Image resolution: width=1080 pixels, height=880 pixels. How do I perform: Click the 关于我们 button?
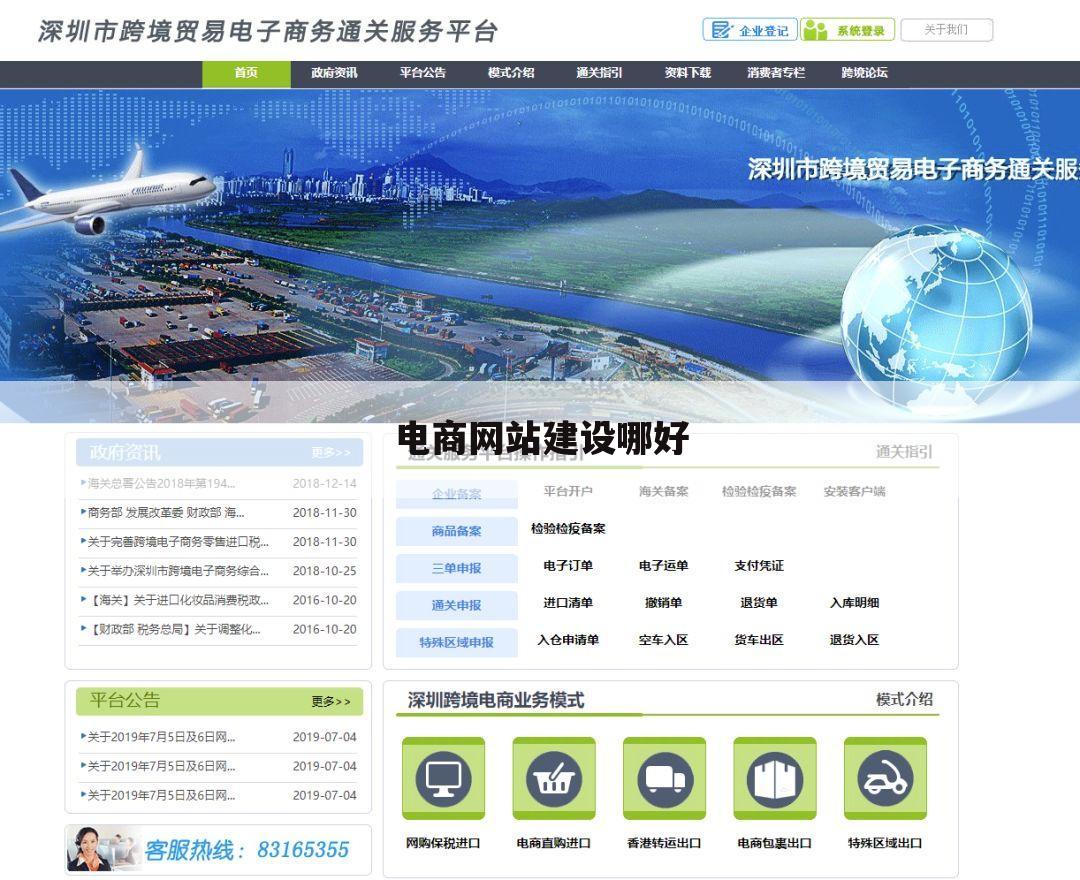[x=944, y=30]
